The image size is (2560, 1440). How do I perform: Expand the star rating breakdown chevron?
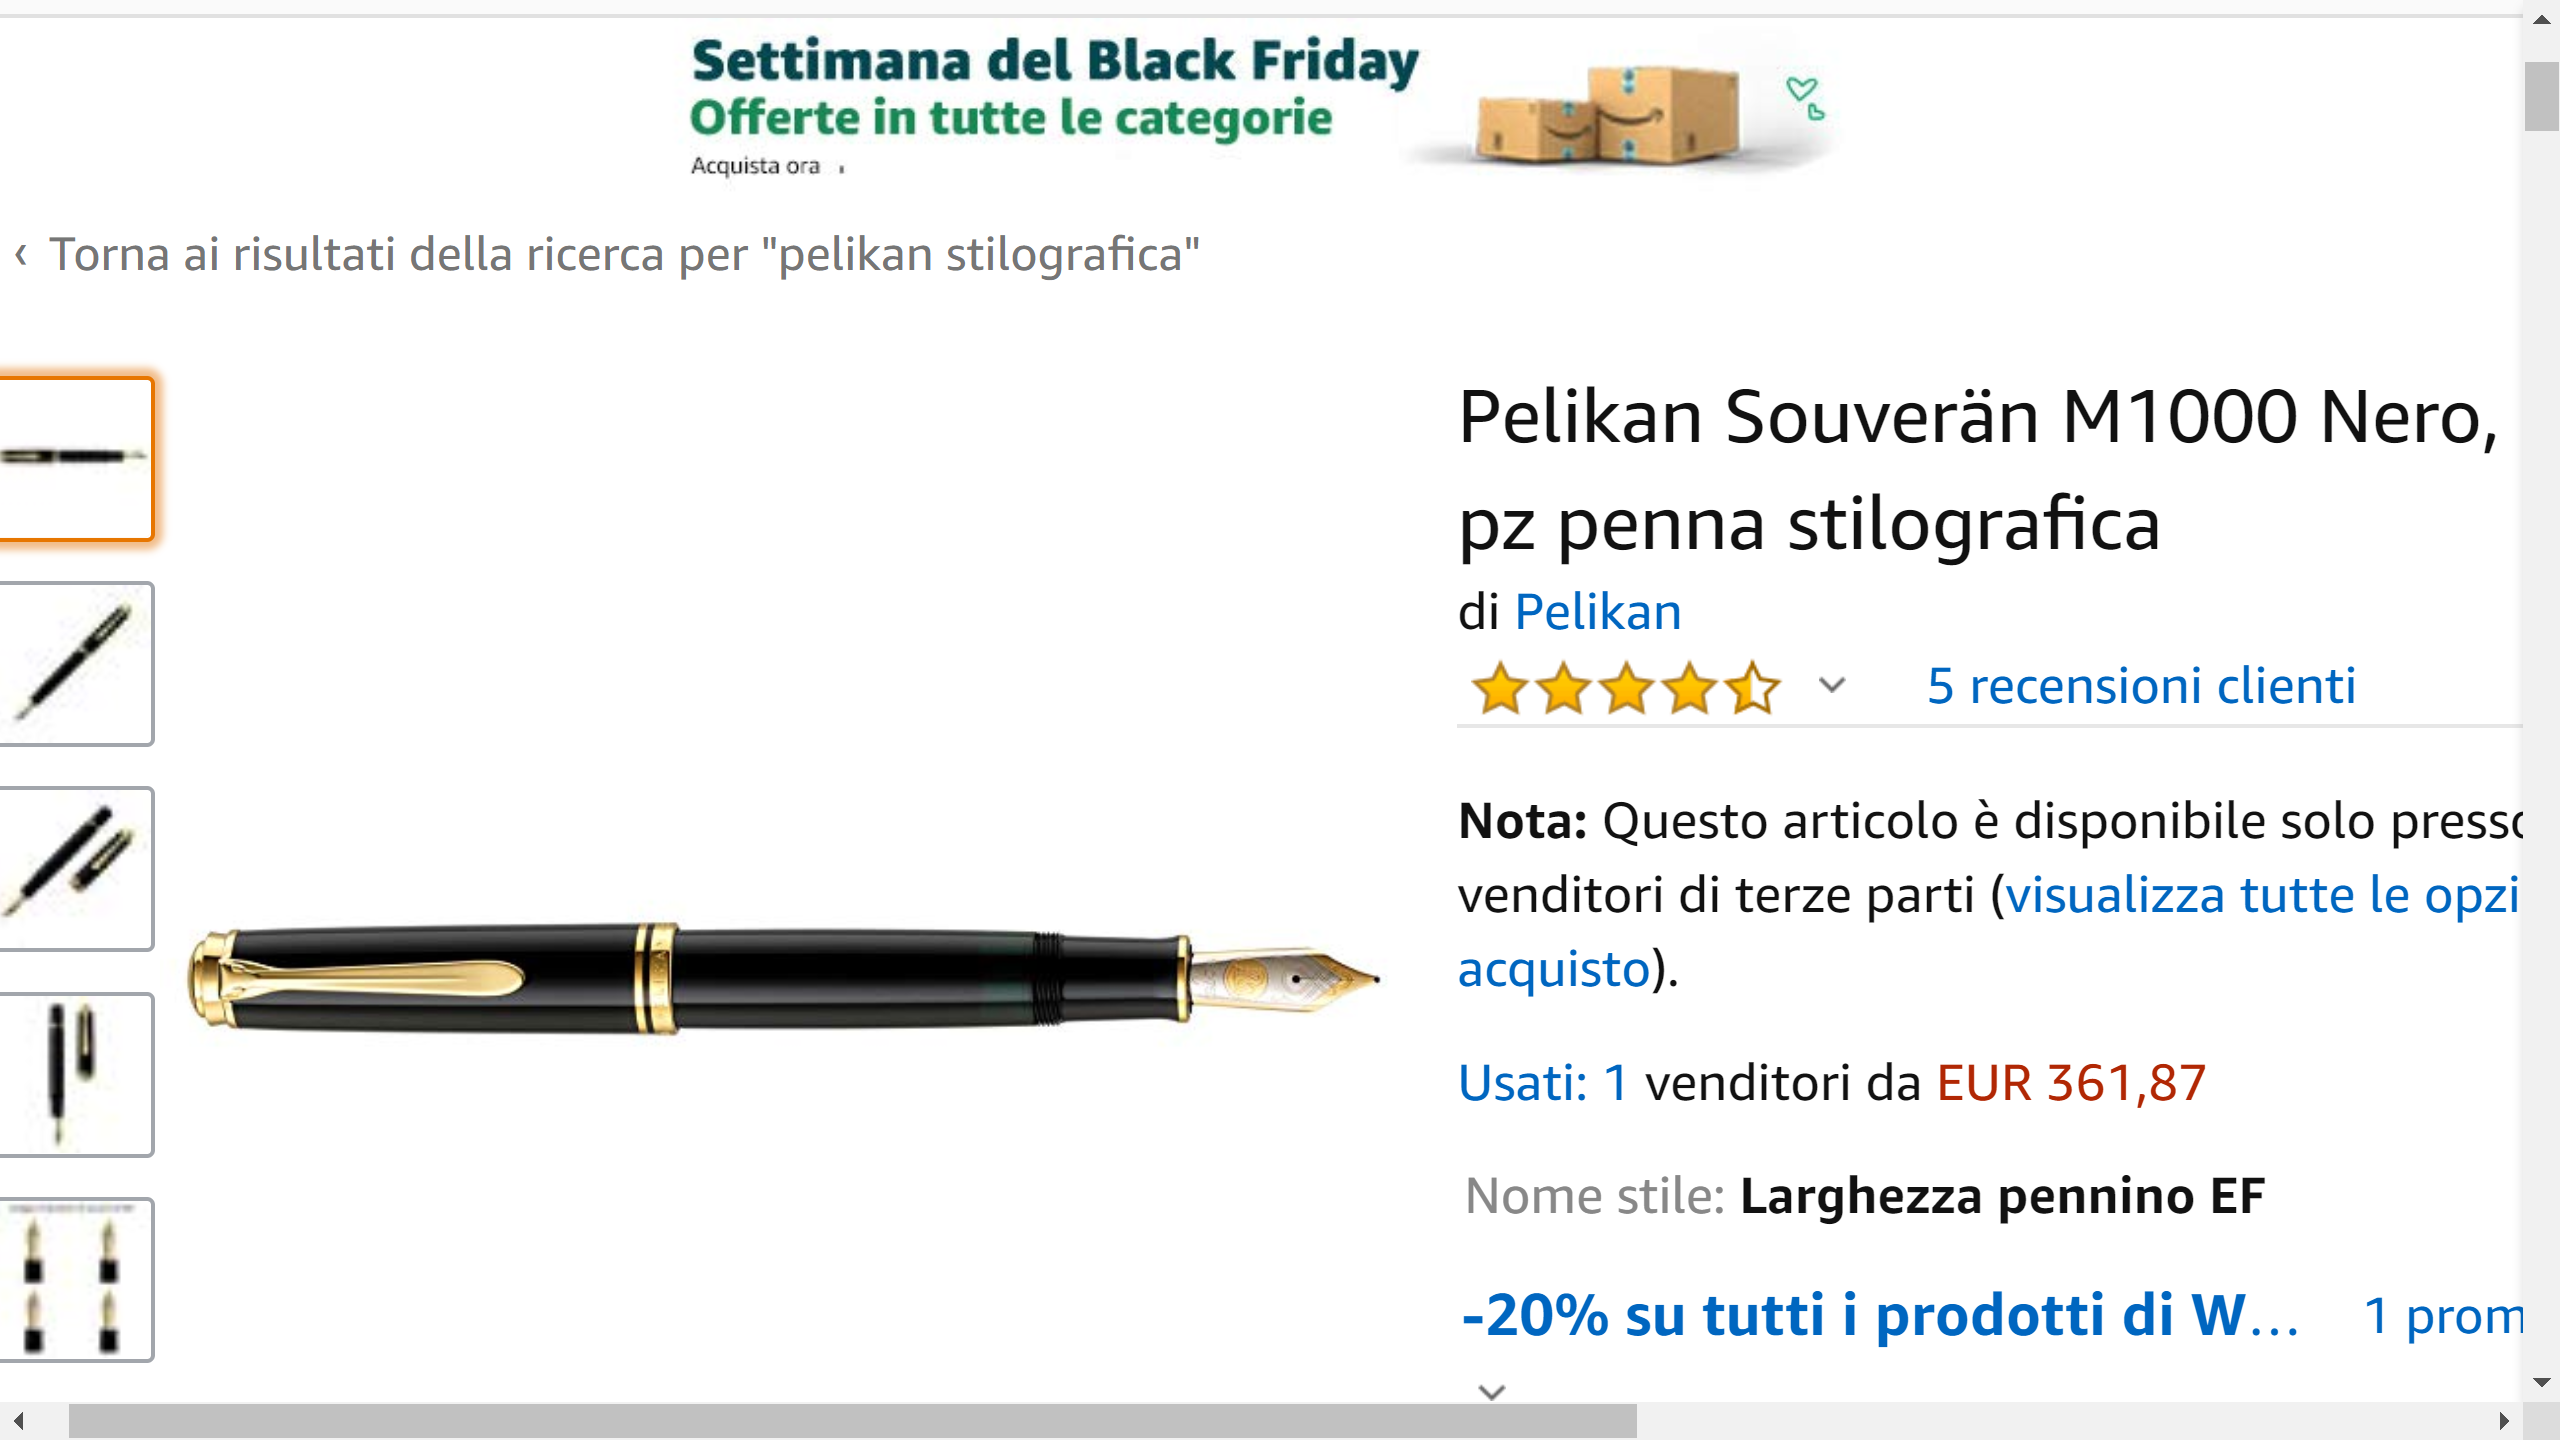tap(1832, 686)
